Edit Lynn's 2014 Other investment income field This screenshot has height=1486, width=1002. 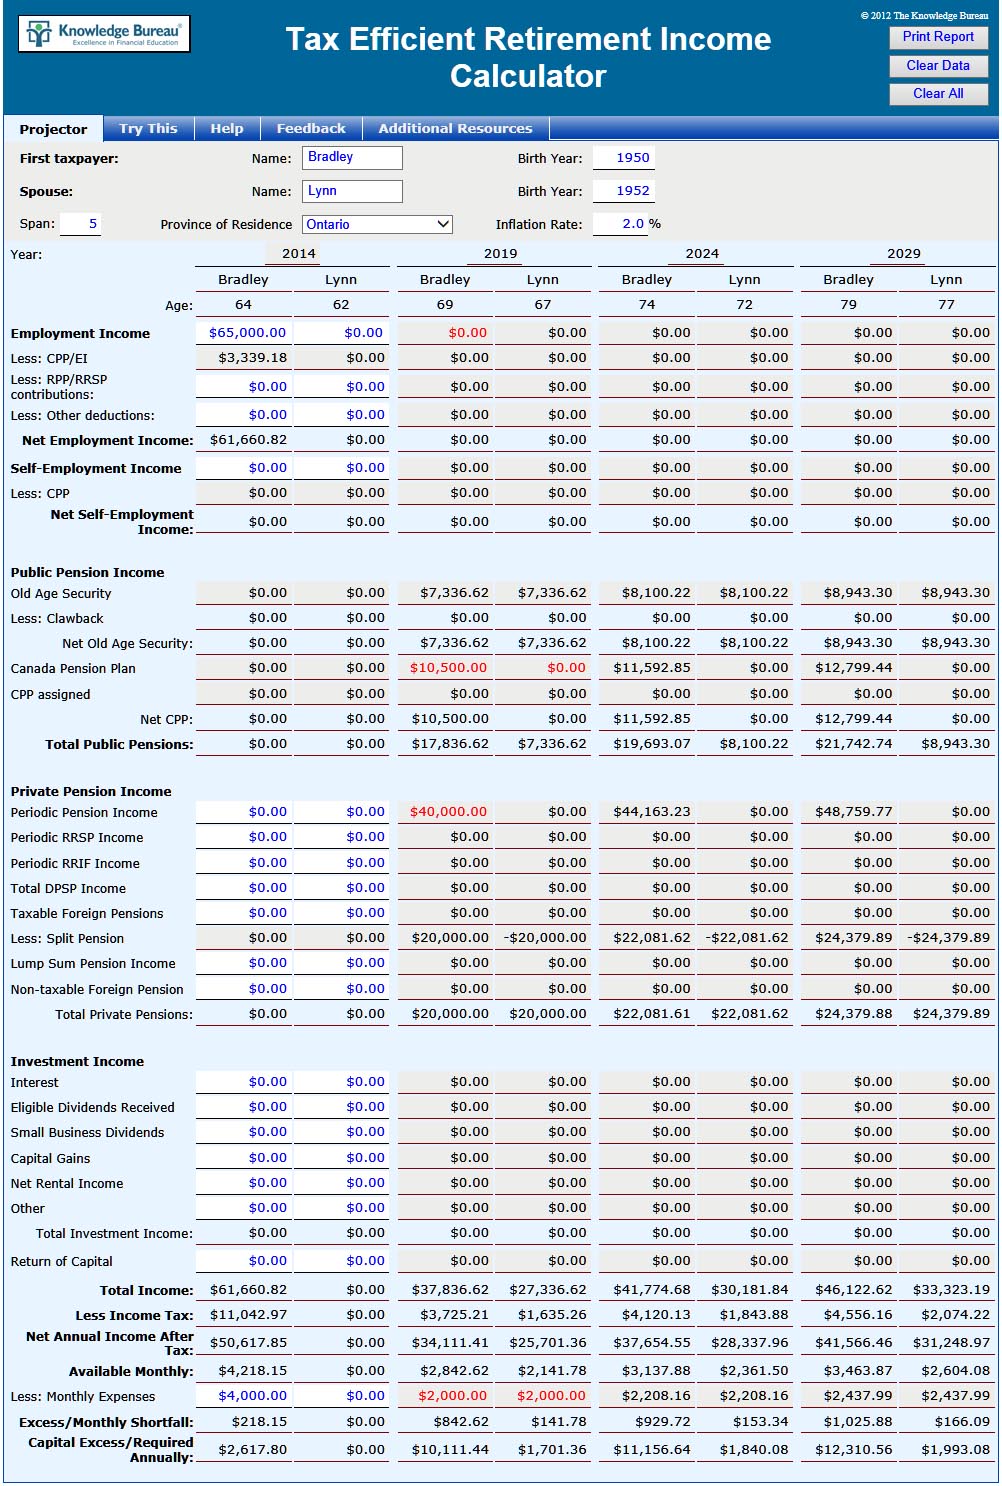click(342, 1208)
